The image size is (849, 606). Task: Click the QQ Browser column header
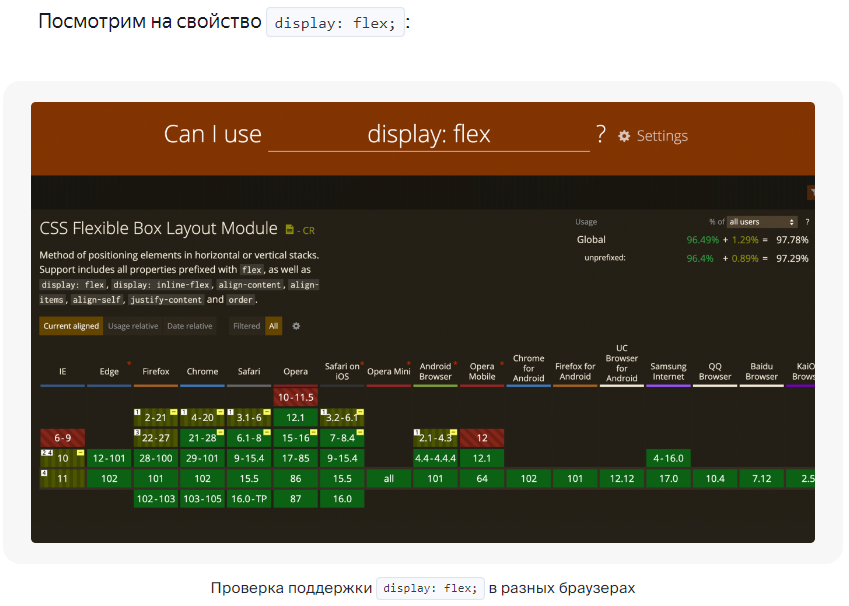[715, 372]
